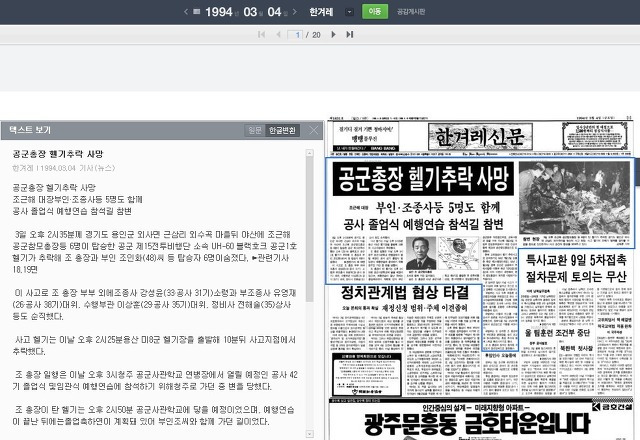Go to next date arrow
Image resolution: width=640 pixels, height=440 pixels.
[x=295, y=12]
